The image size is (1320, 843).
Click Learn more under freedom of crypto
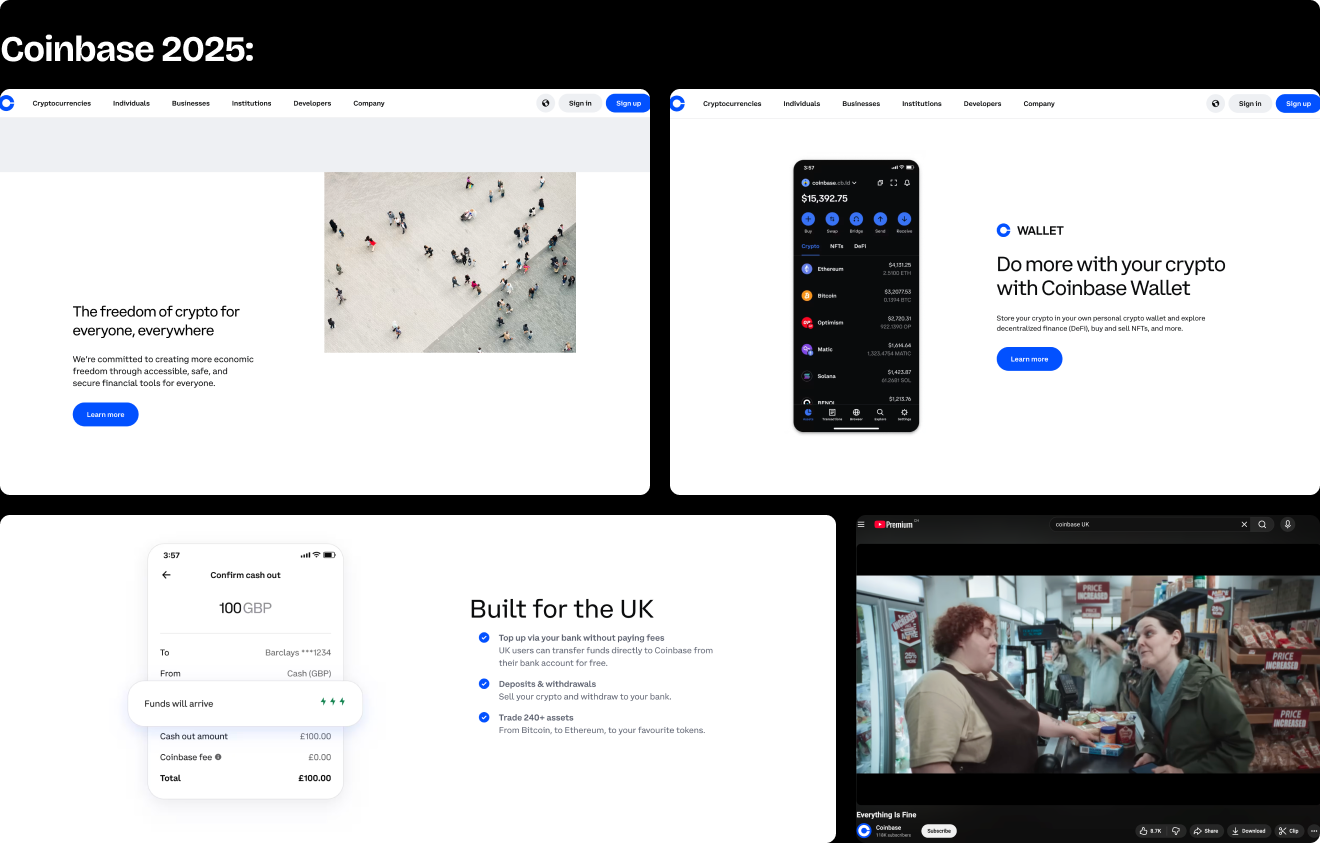point(105,414)
